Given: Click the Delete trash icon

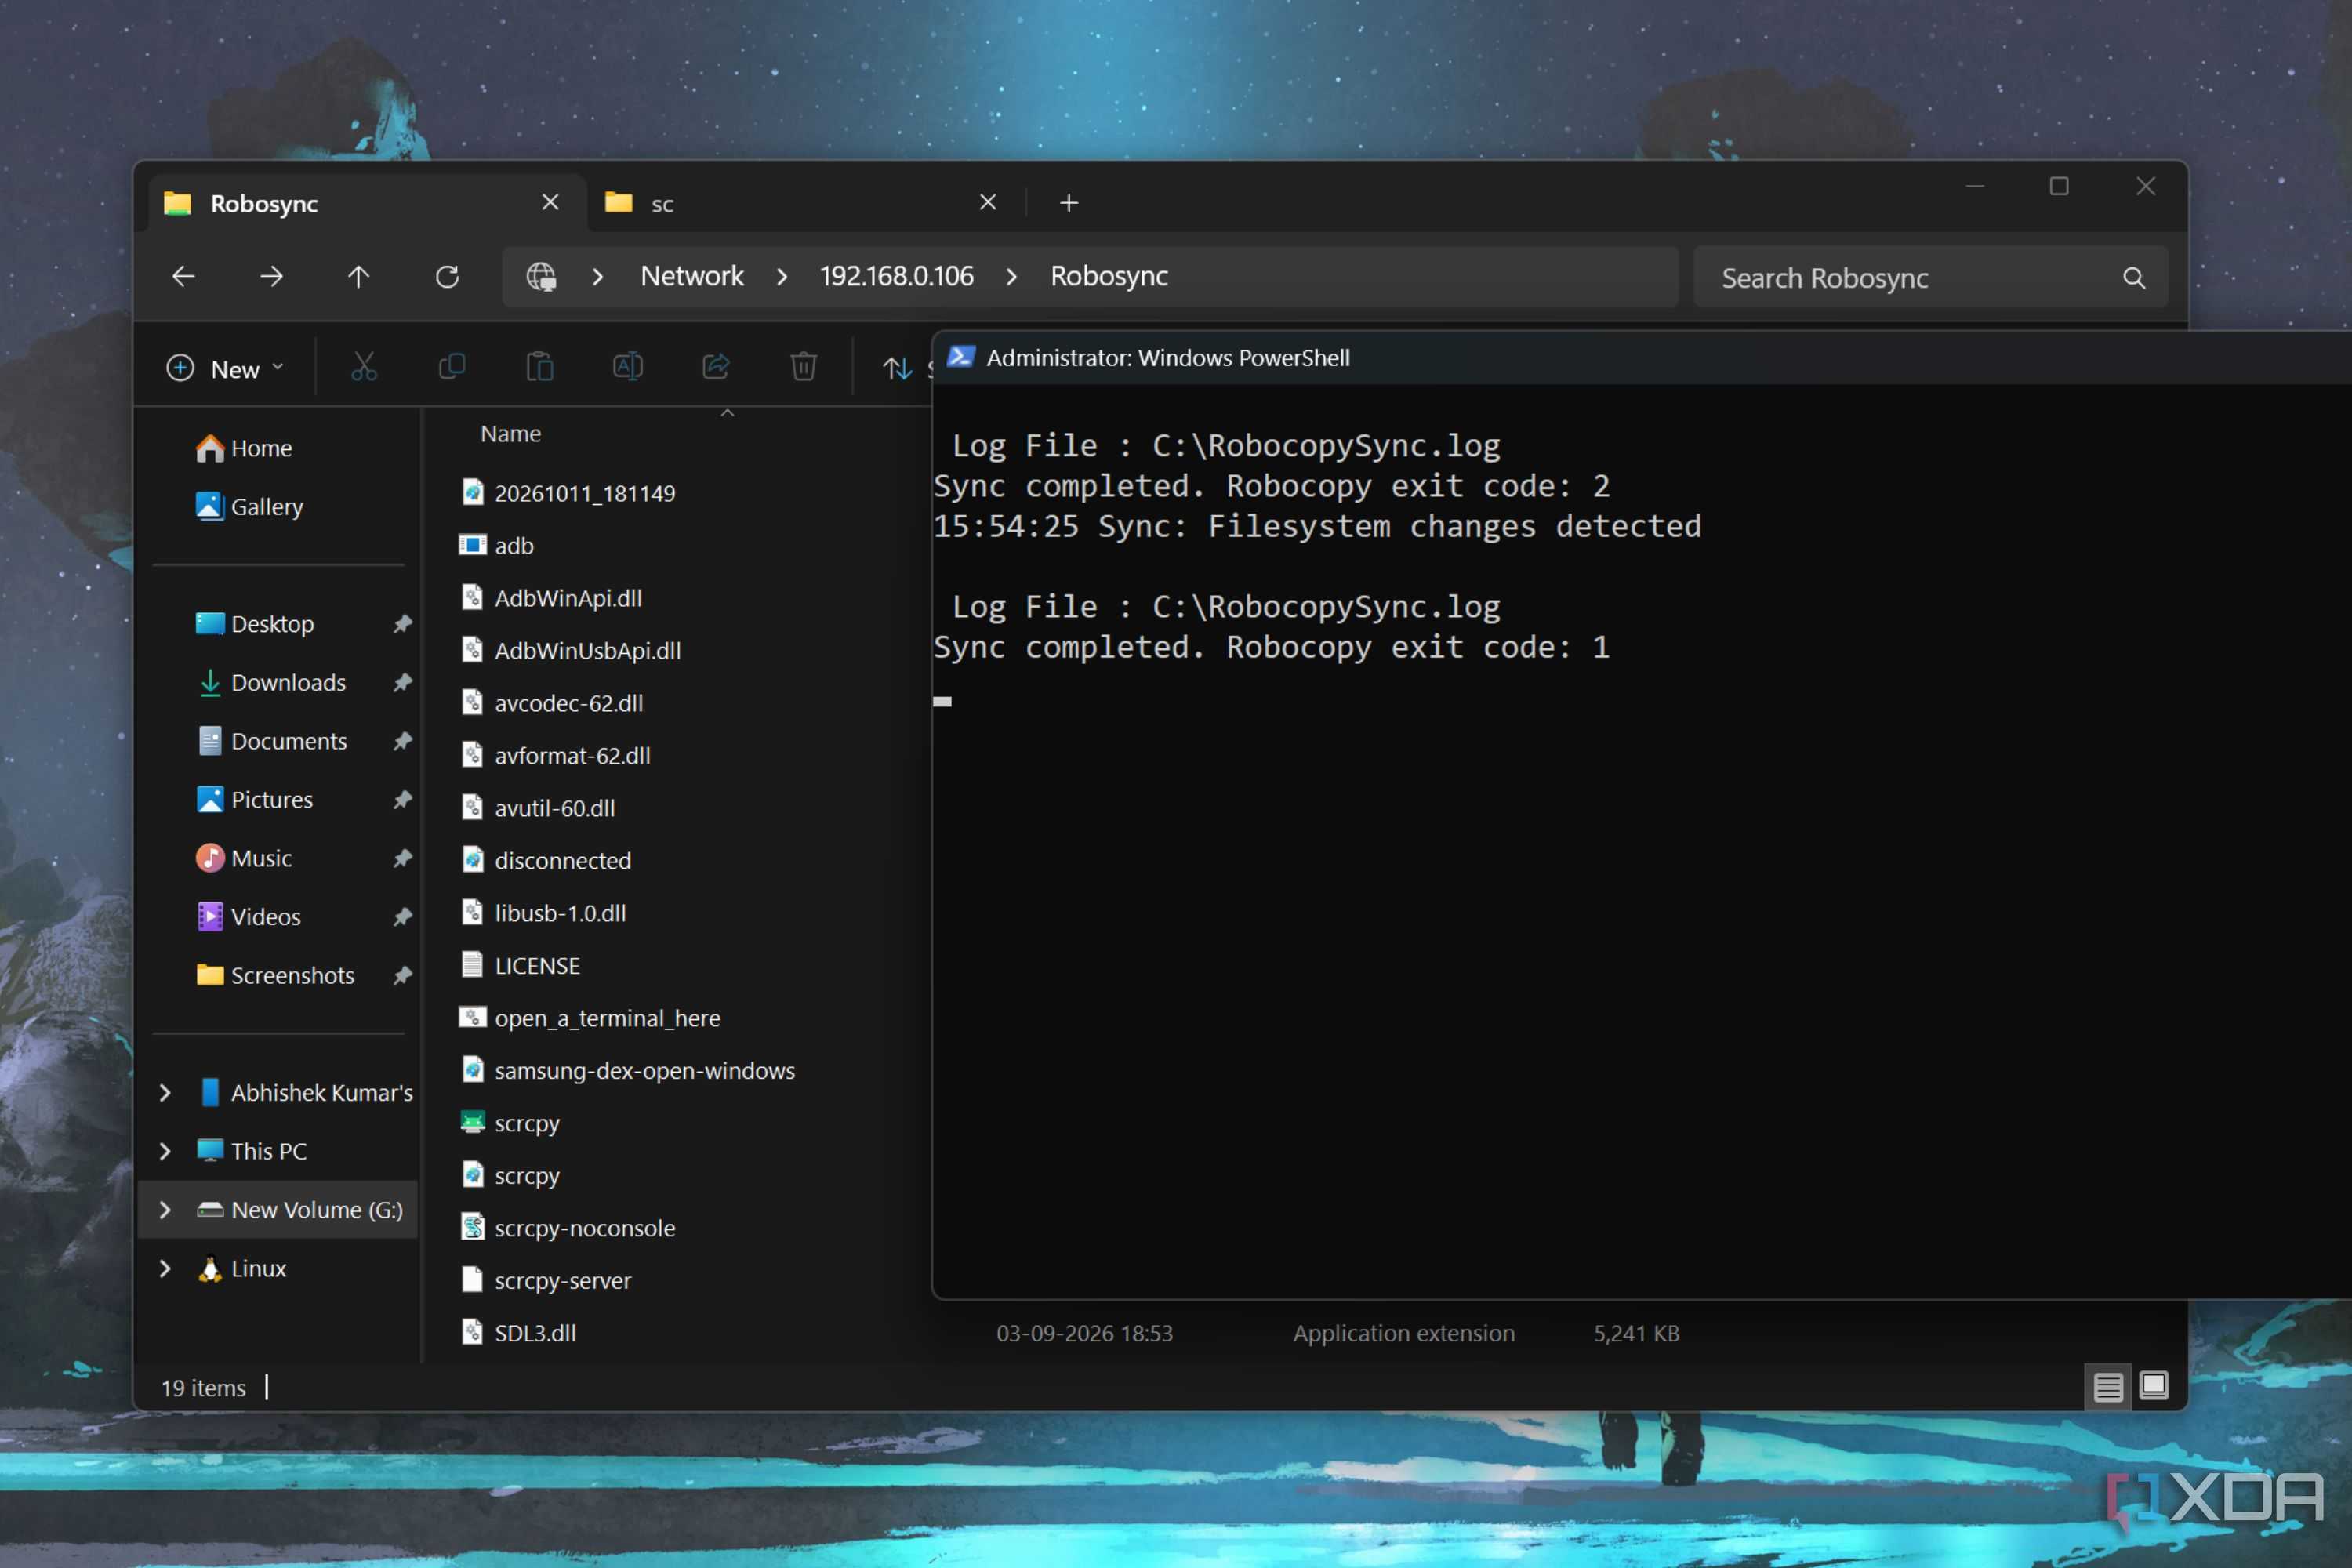Looking at the screenshot, I should (x=804, y=368).
